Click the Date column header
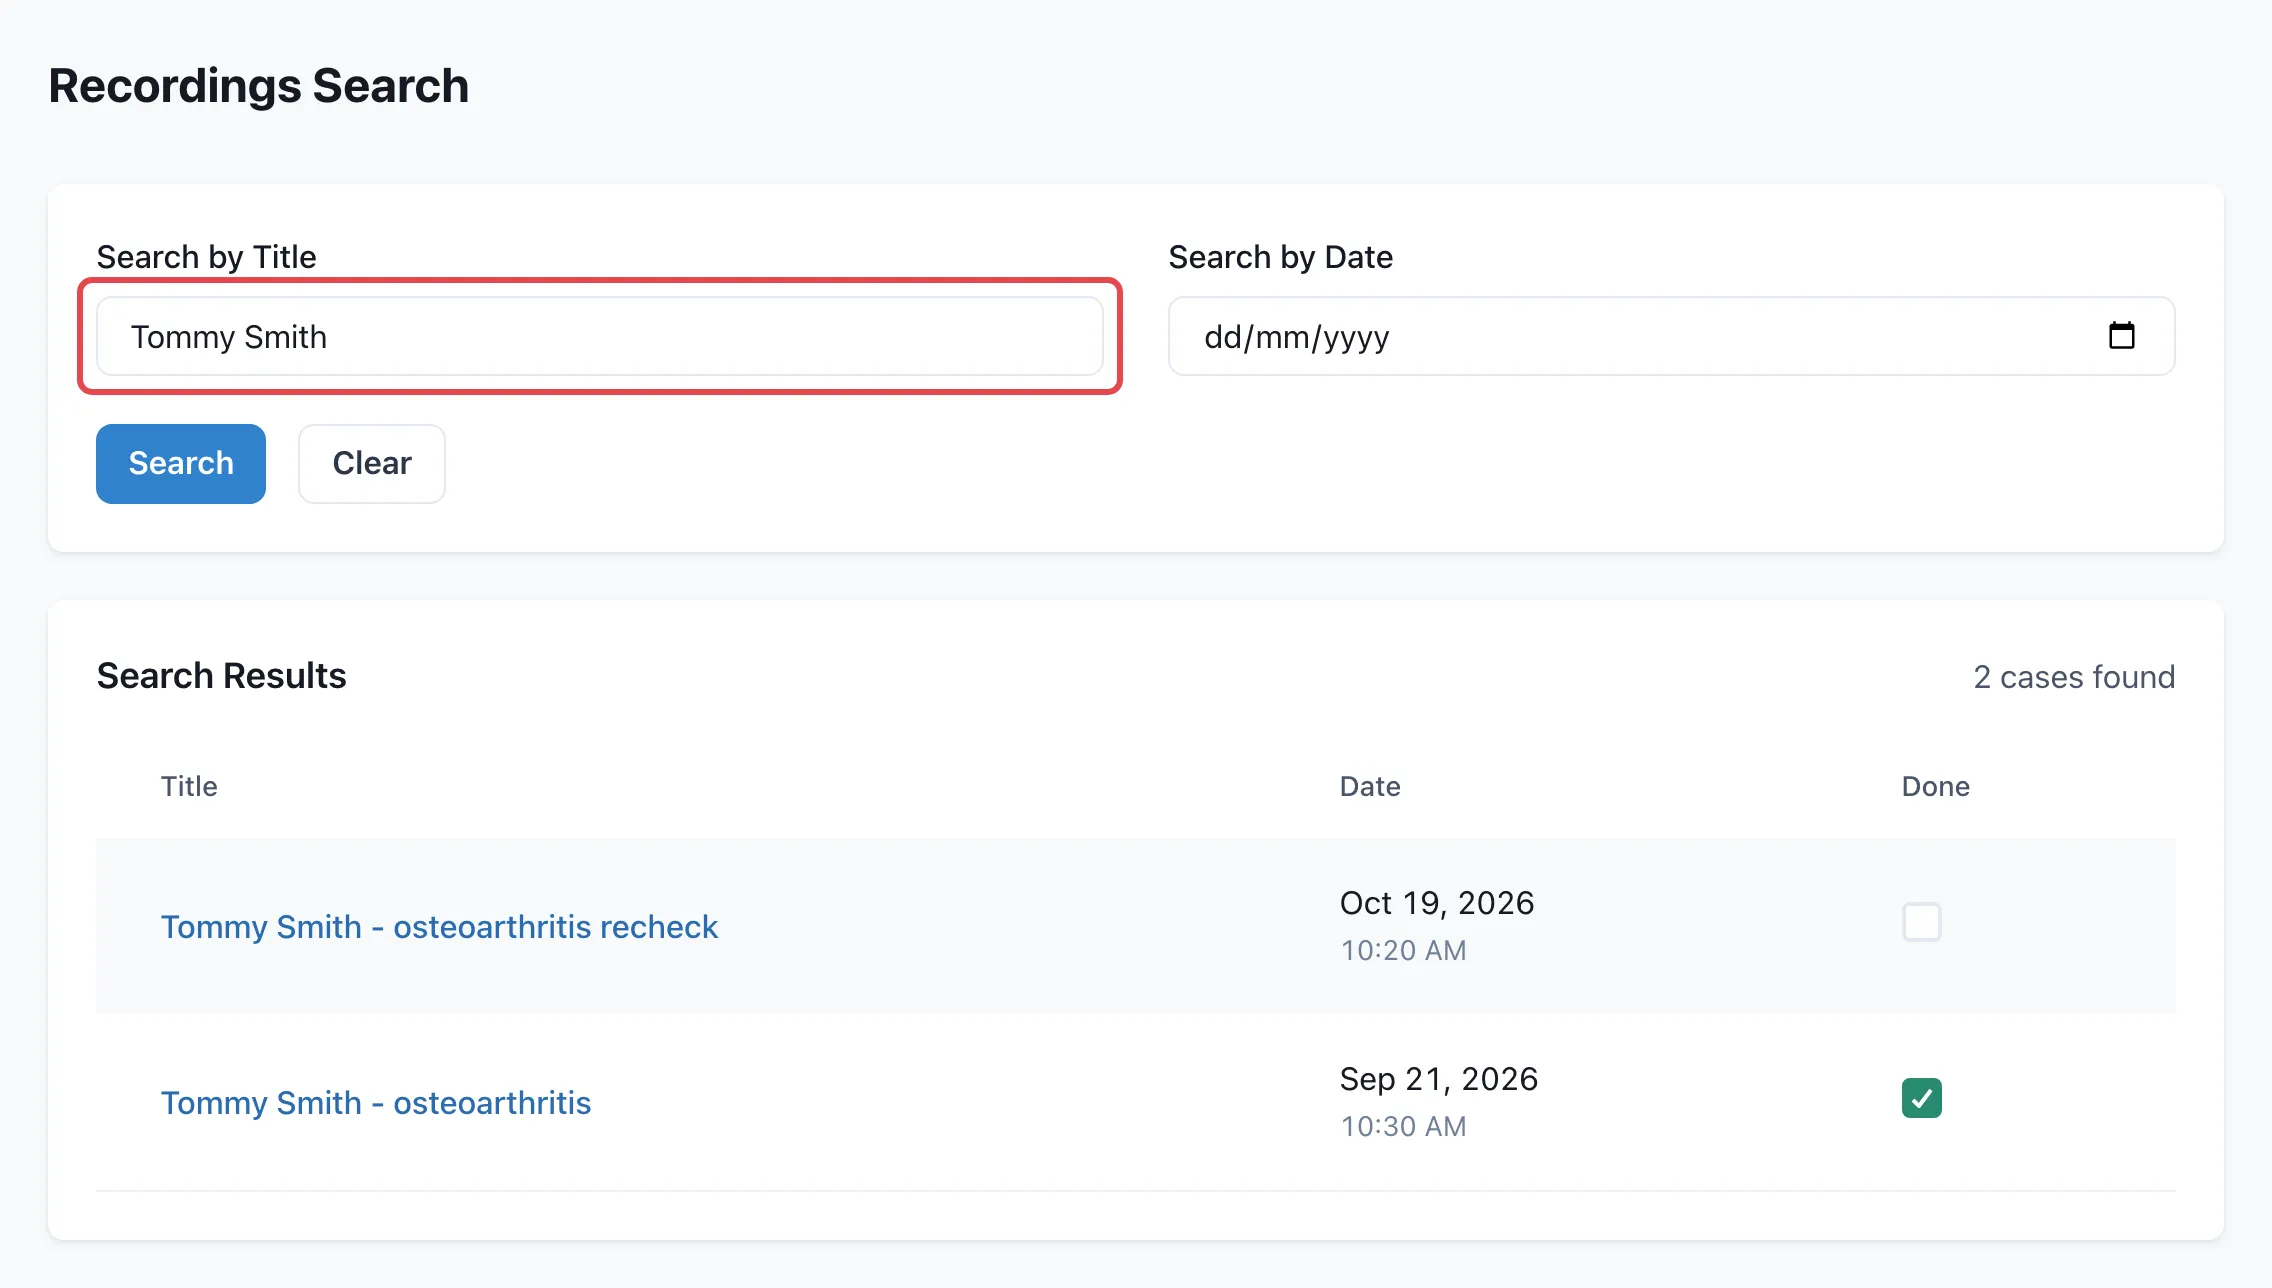Viewport: 2272px width, 1288px height. (x=1370, y=786)
